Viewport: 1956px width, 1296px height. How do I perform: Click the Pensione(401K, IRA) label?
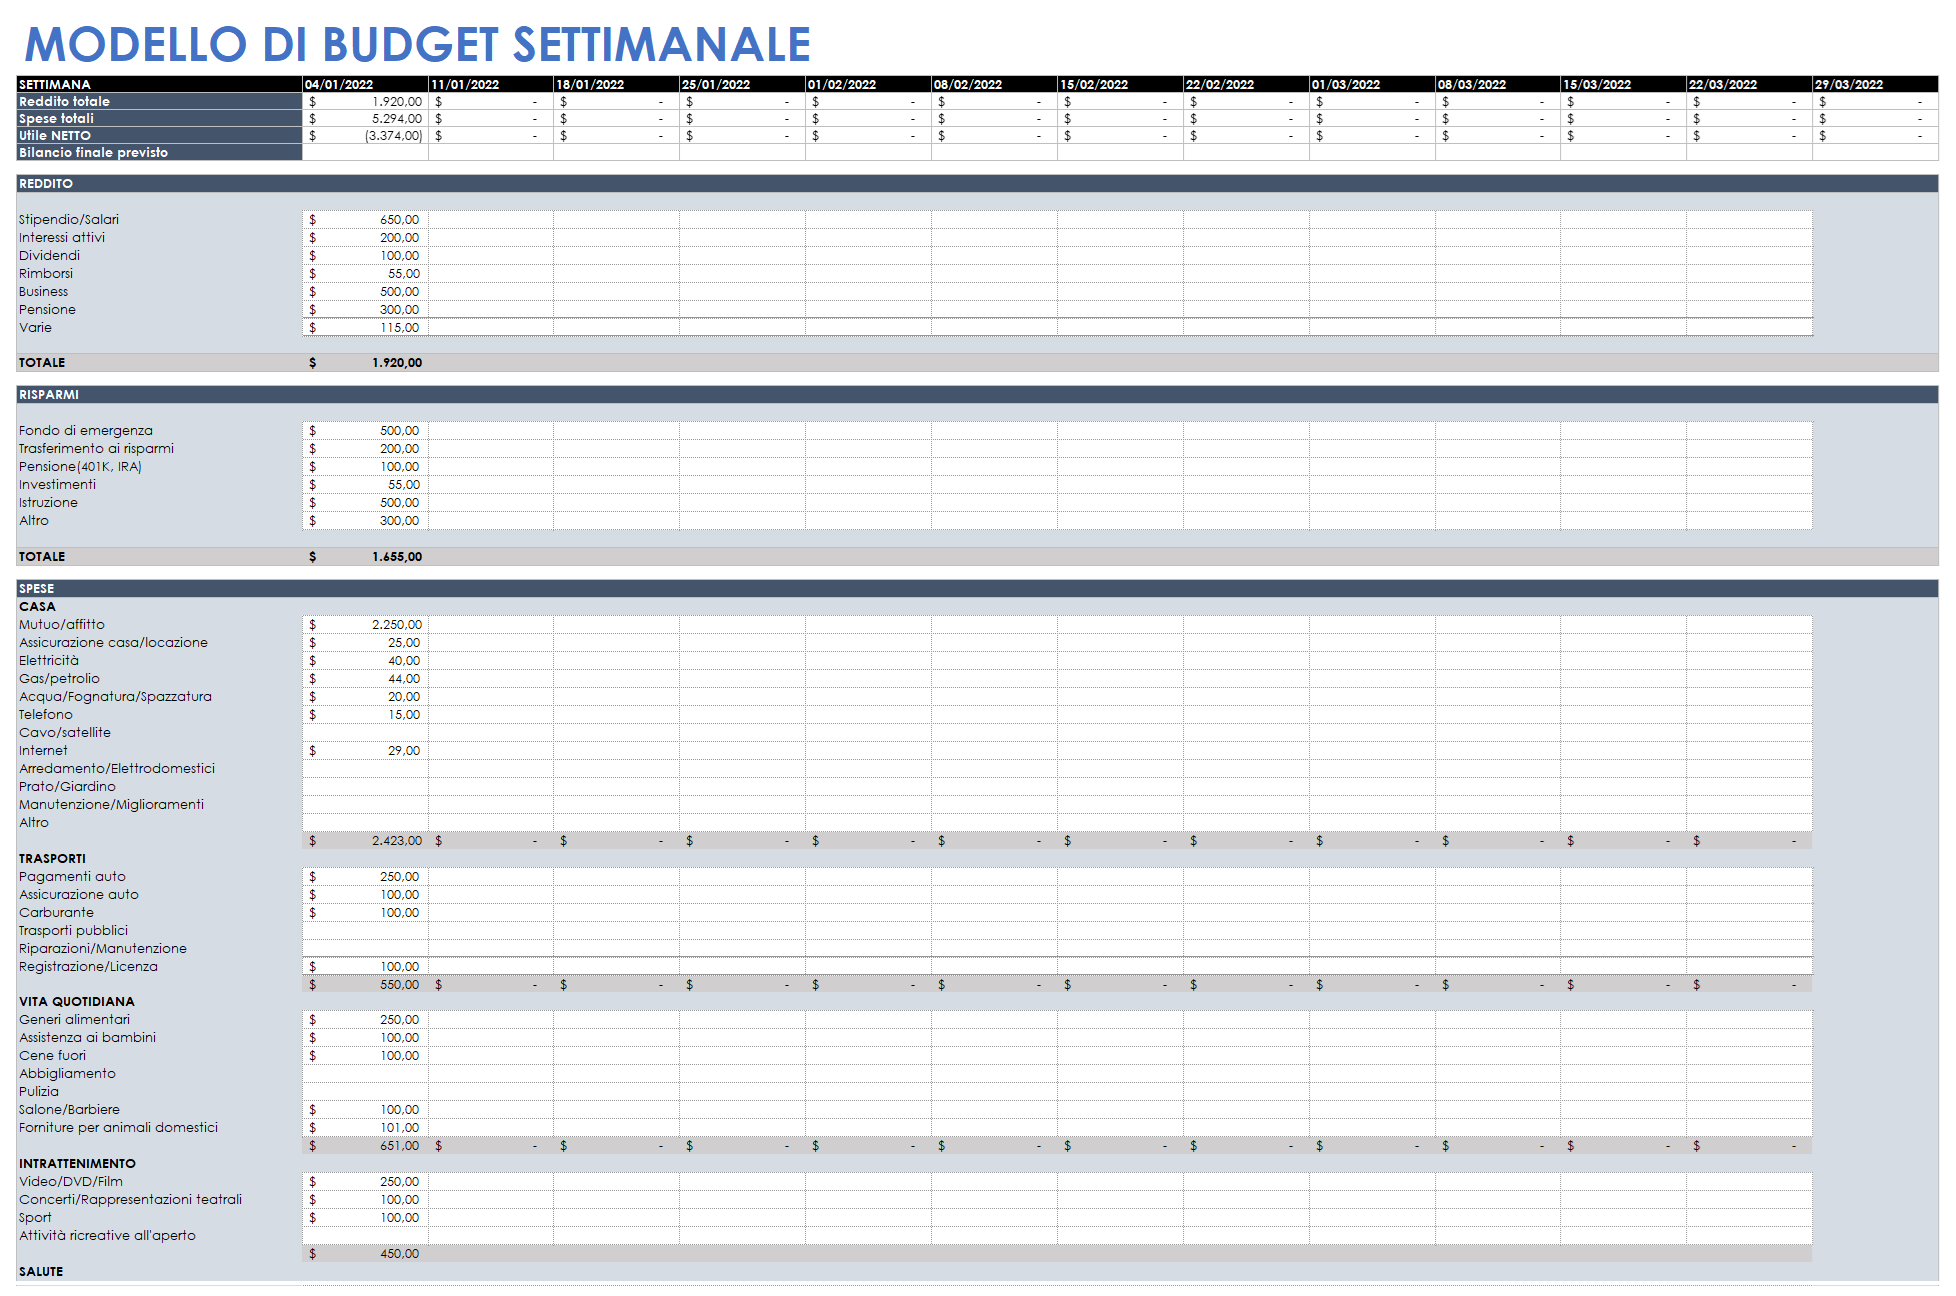tap(80, 467)
